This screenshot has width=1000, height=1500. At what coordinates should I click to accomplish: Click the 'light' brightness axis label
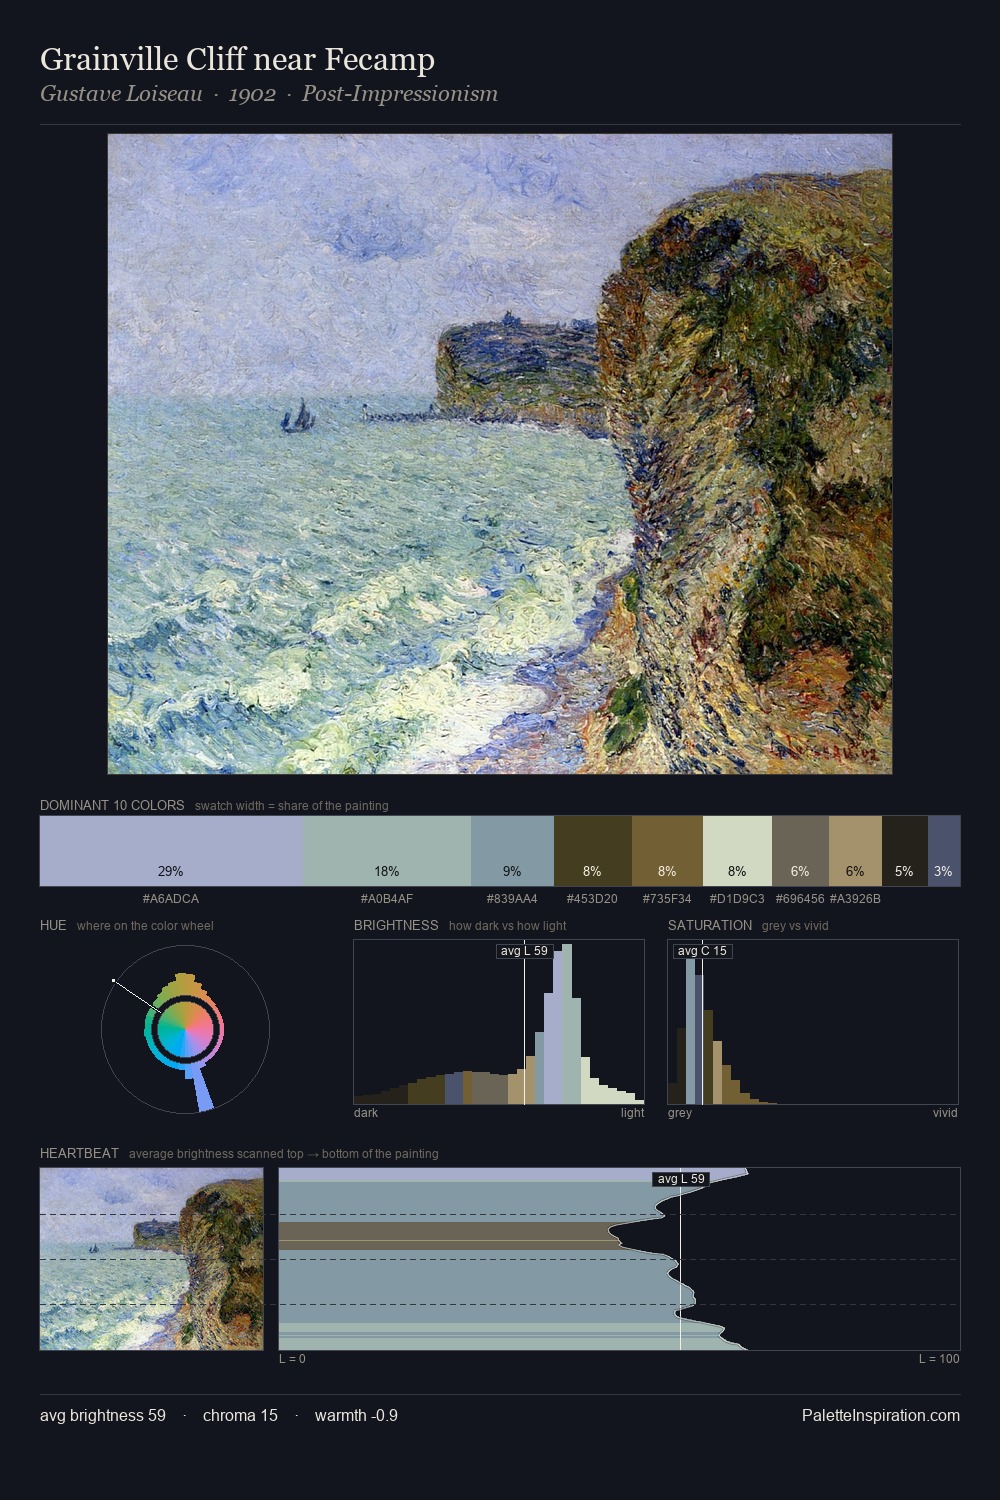tap(633, 1113)
